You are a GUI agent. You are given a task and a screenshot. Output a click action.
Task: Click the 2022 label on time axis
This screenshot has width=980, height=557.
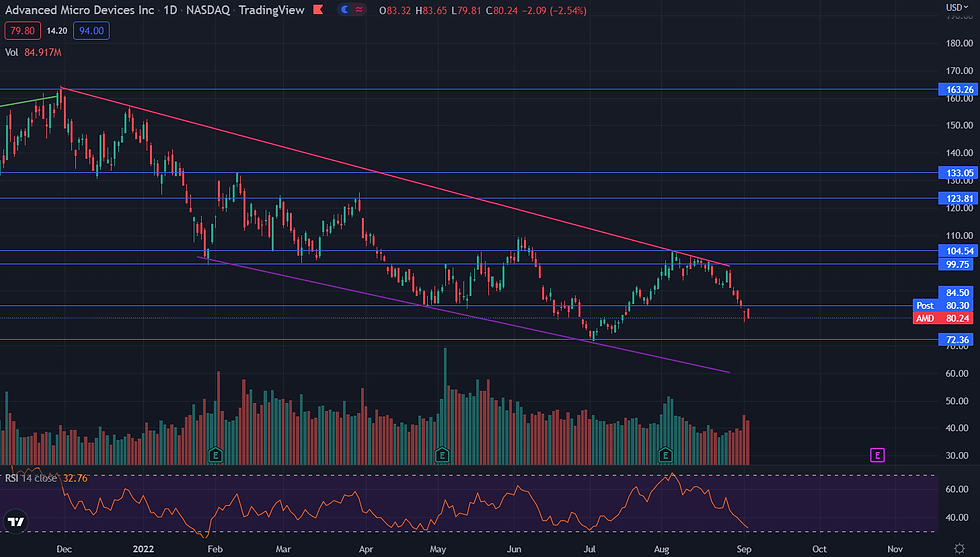[x=143, y=549]
